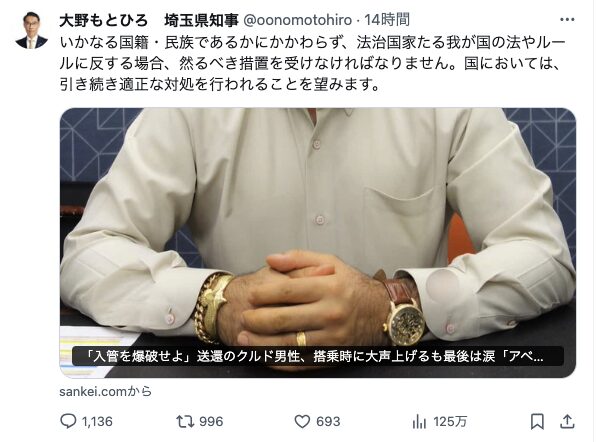Open the @oonomotohiro handle link
This screenshot has height=442, width=596.
pyautogui.click(x=297, y=20)
